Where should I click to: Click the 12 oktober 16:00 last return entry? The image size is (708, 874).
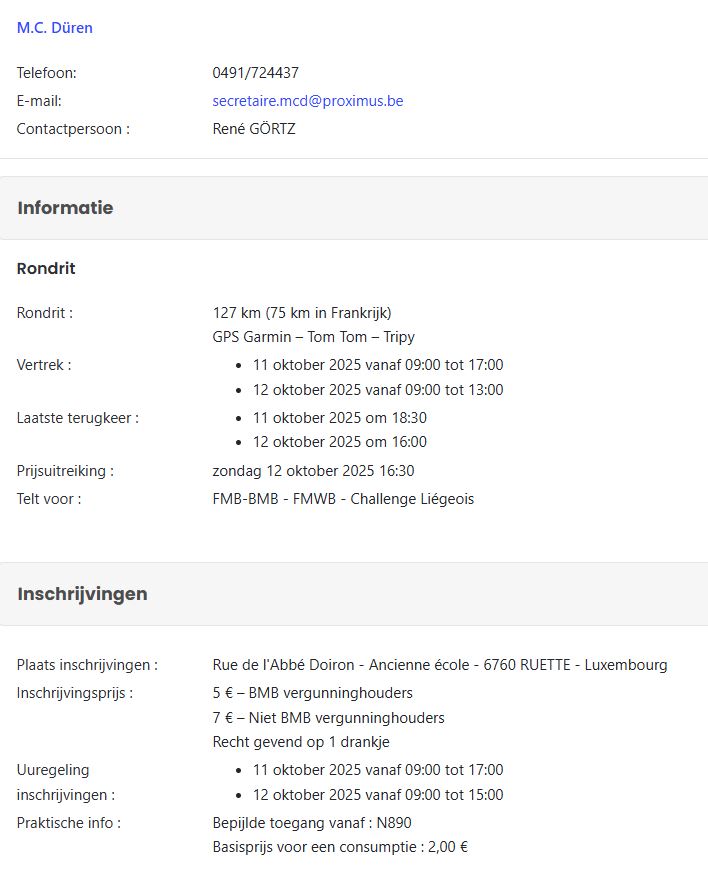pyautogui.click(x=339, y=442)
